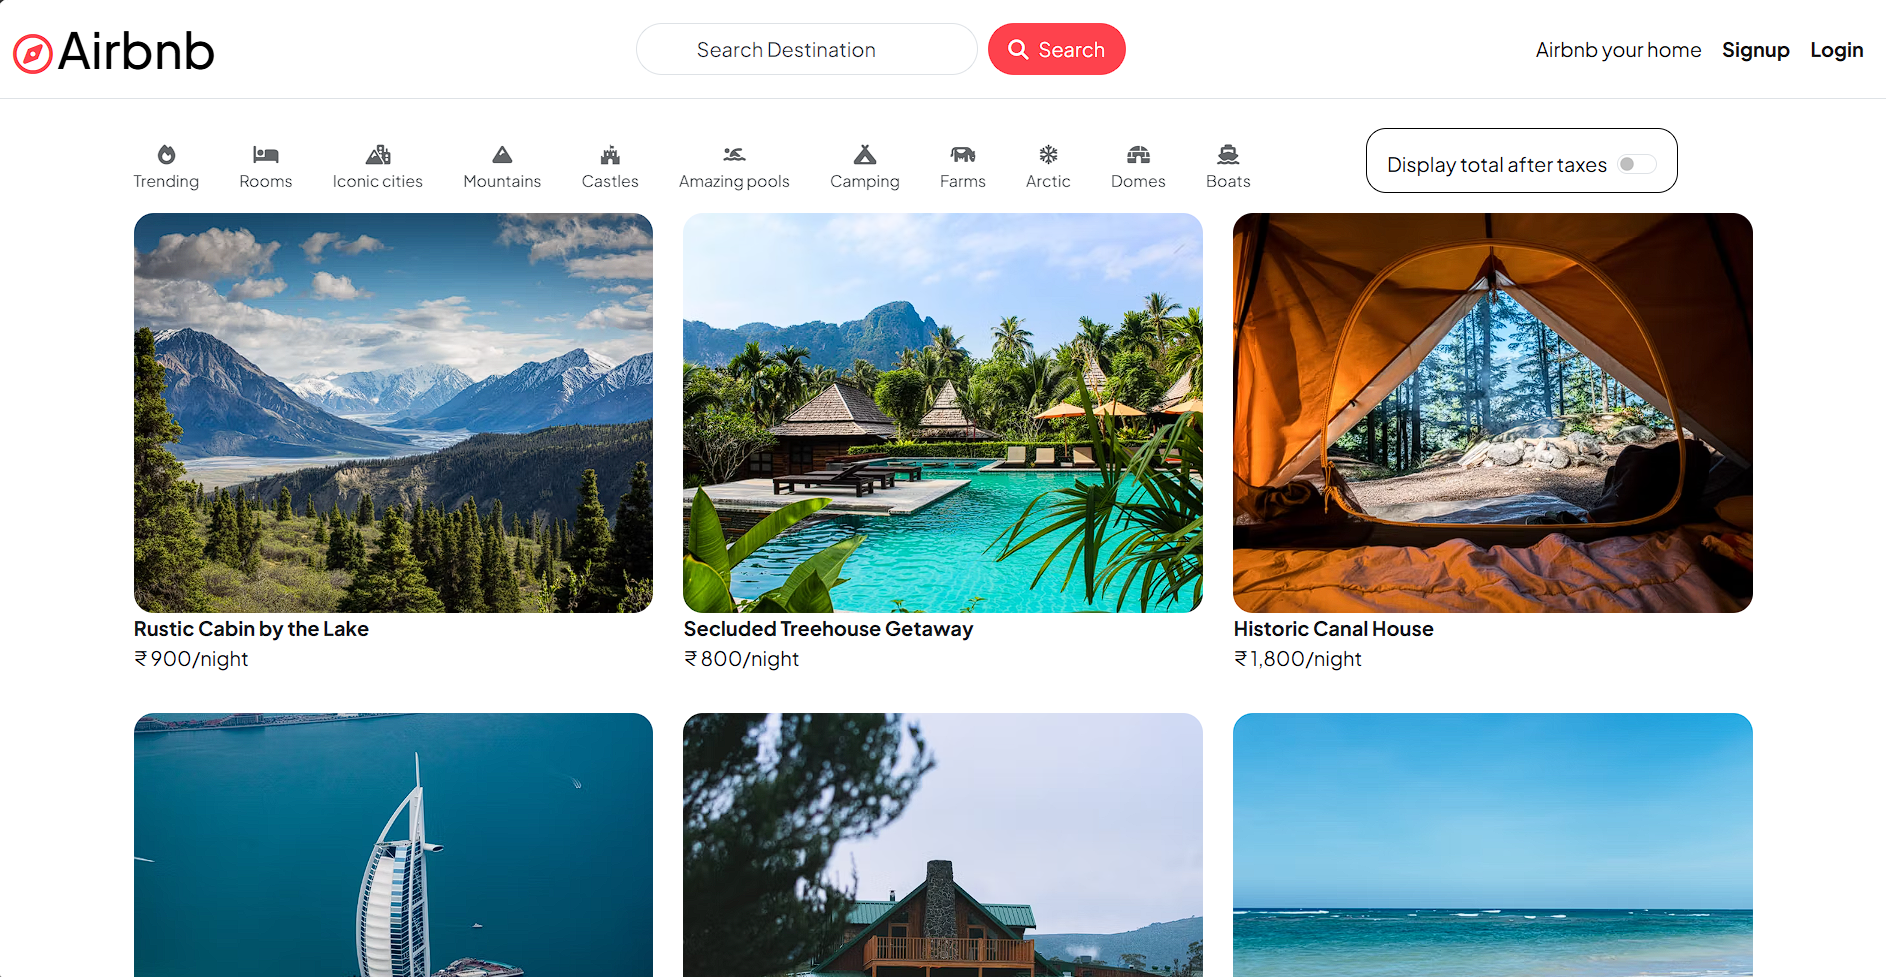The height and width of the screenshot is (977, 1886).
Task: Open Historic Canal House tent photo
Action: (1493, 412)
